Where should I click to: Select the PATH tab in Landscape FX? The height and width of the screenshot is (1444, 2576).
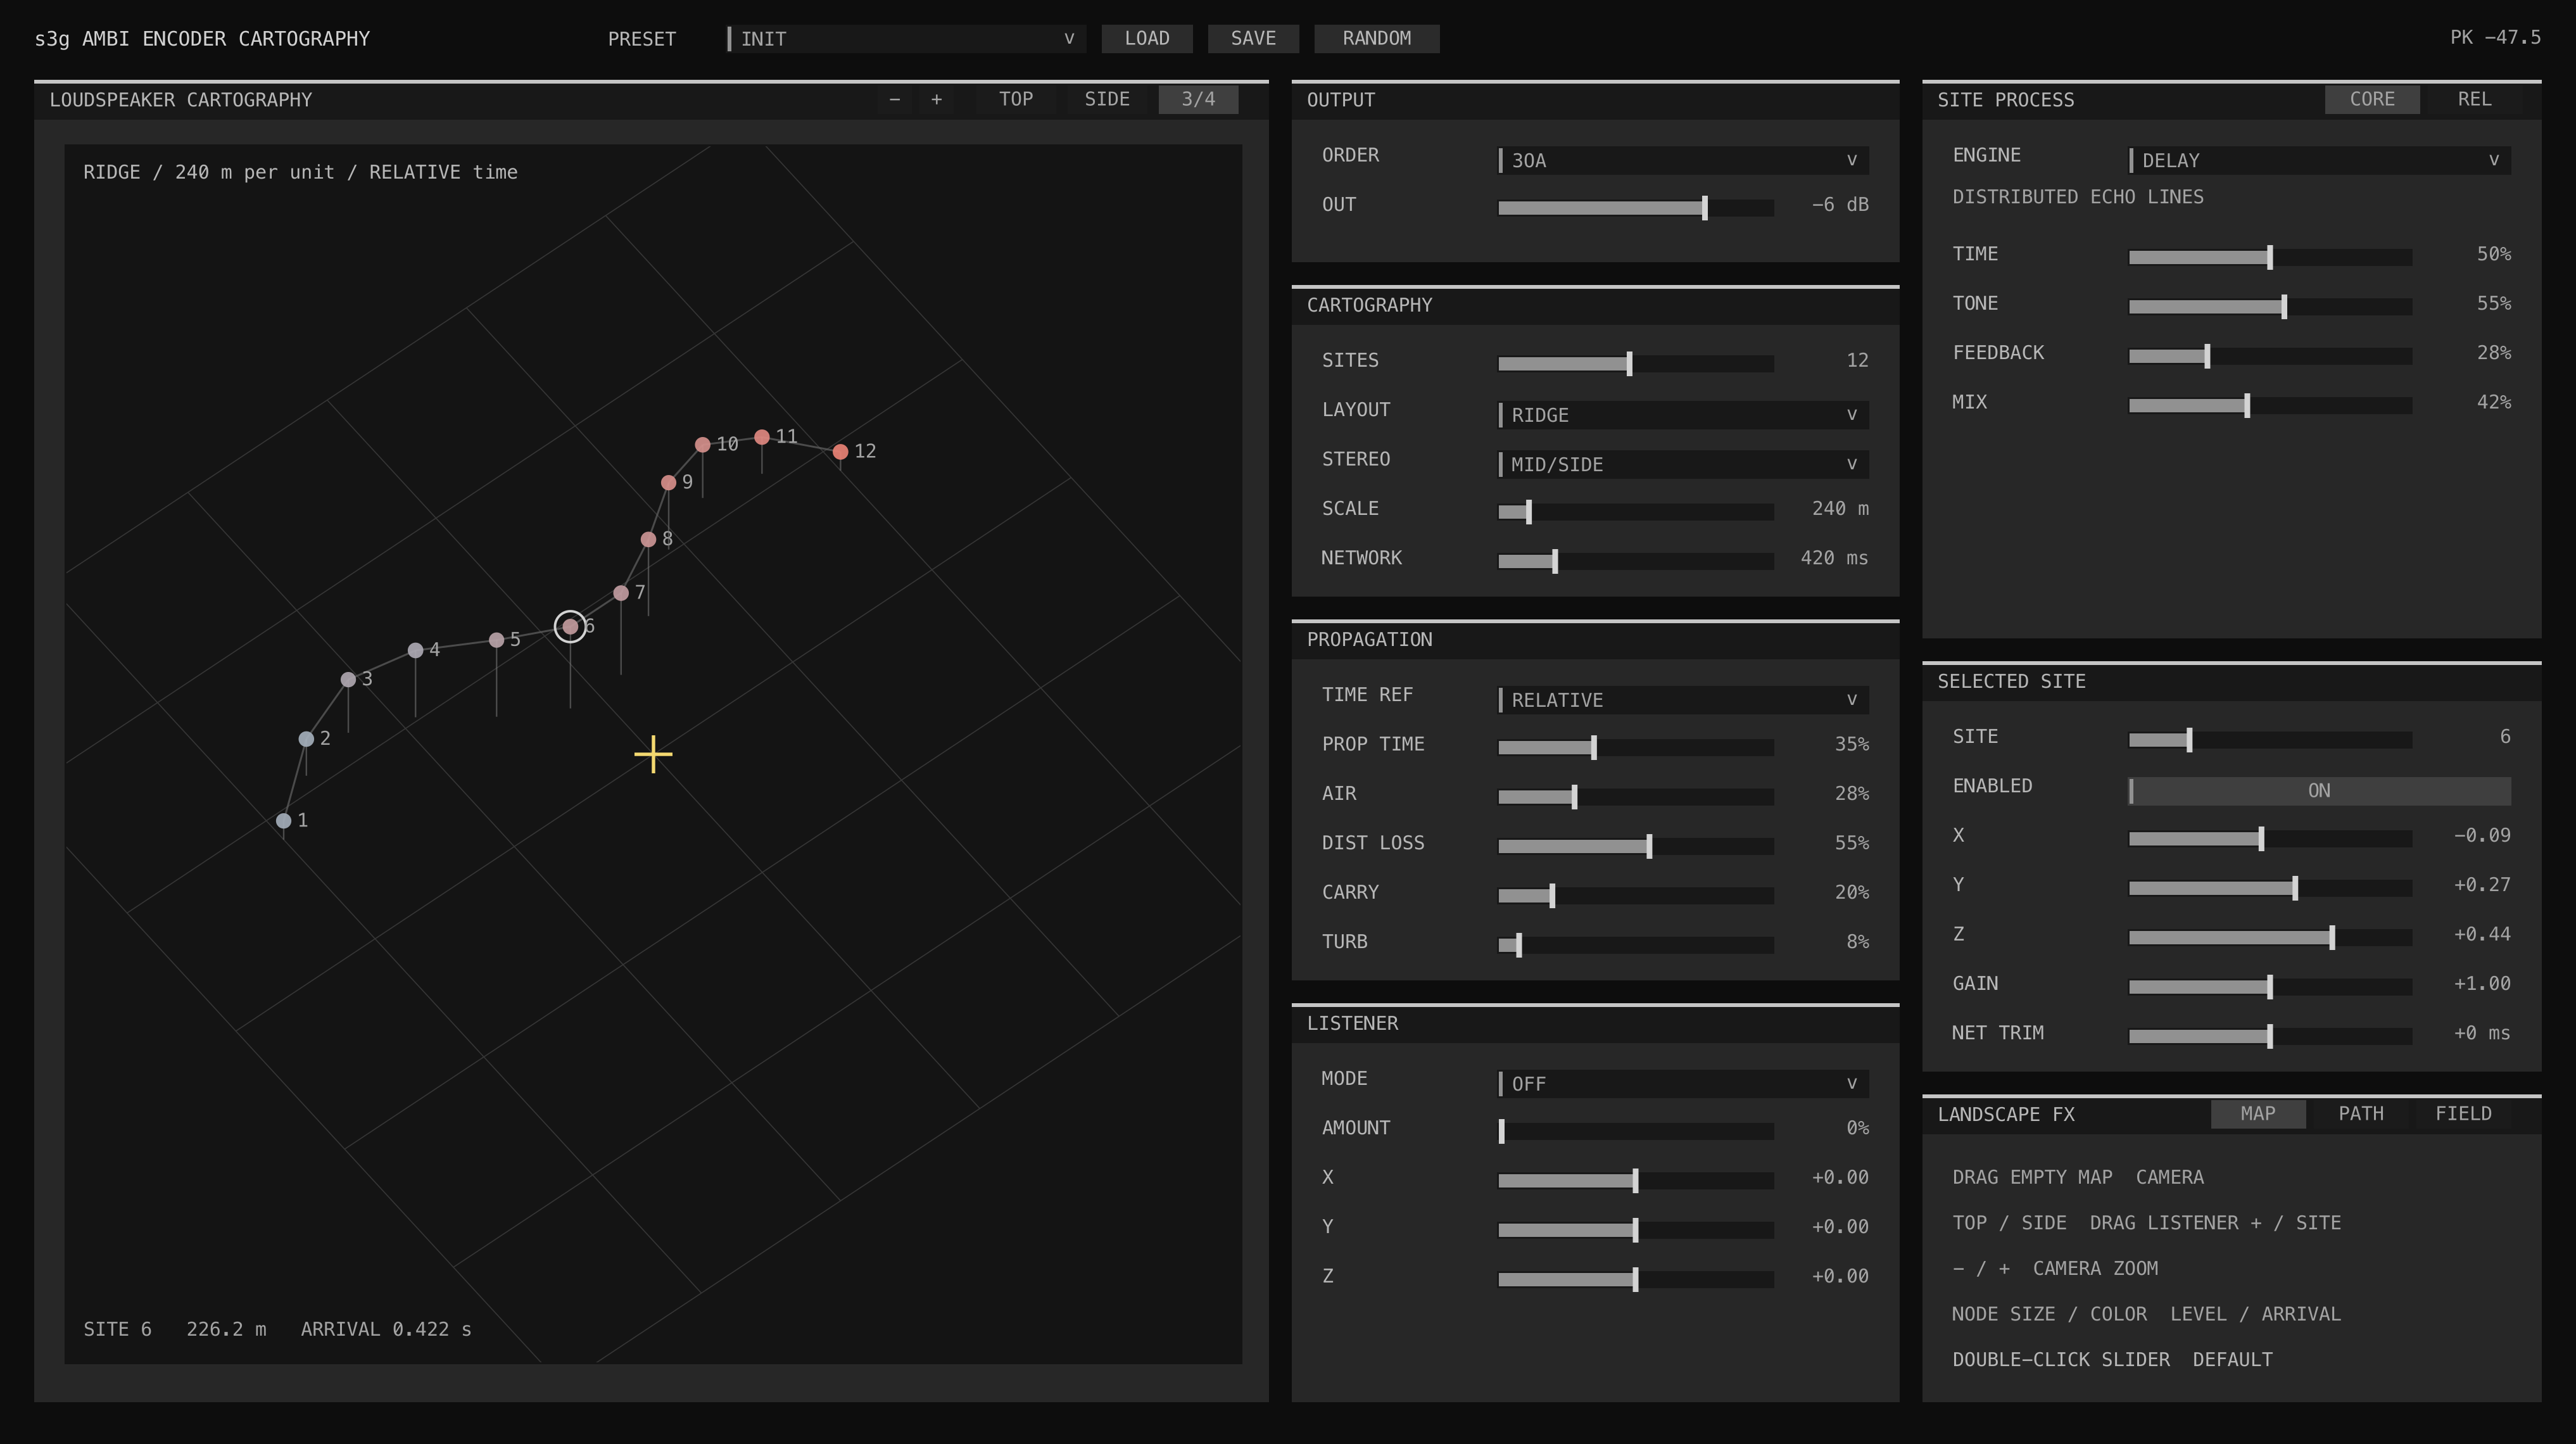2360,1114
